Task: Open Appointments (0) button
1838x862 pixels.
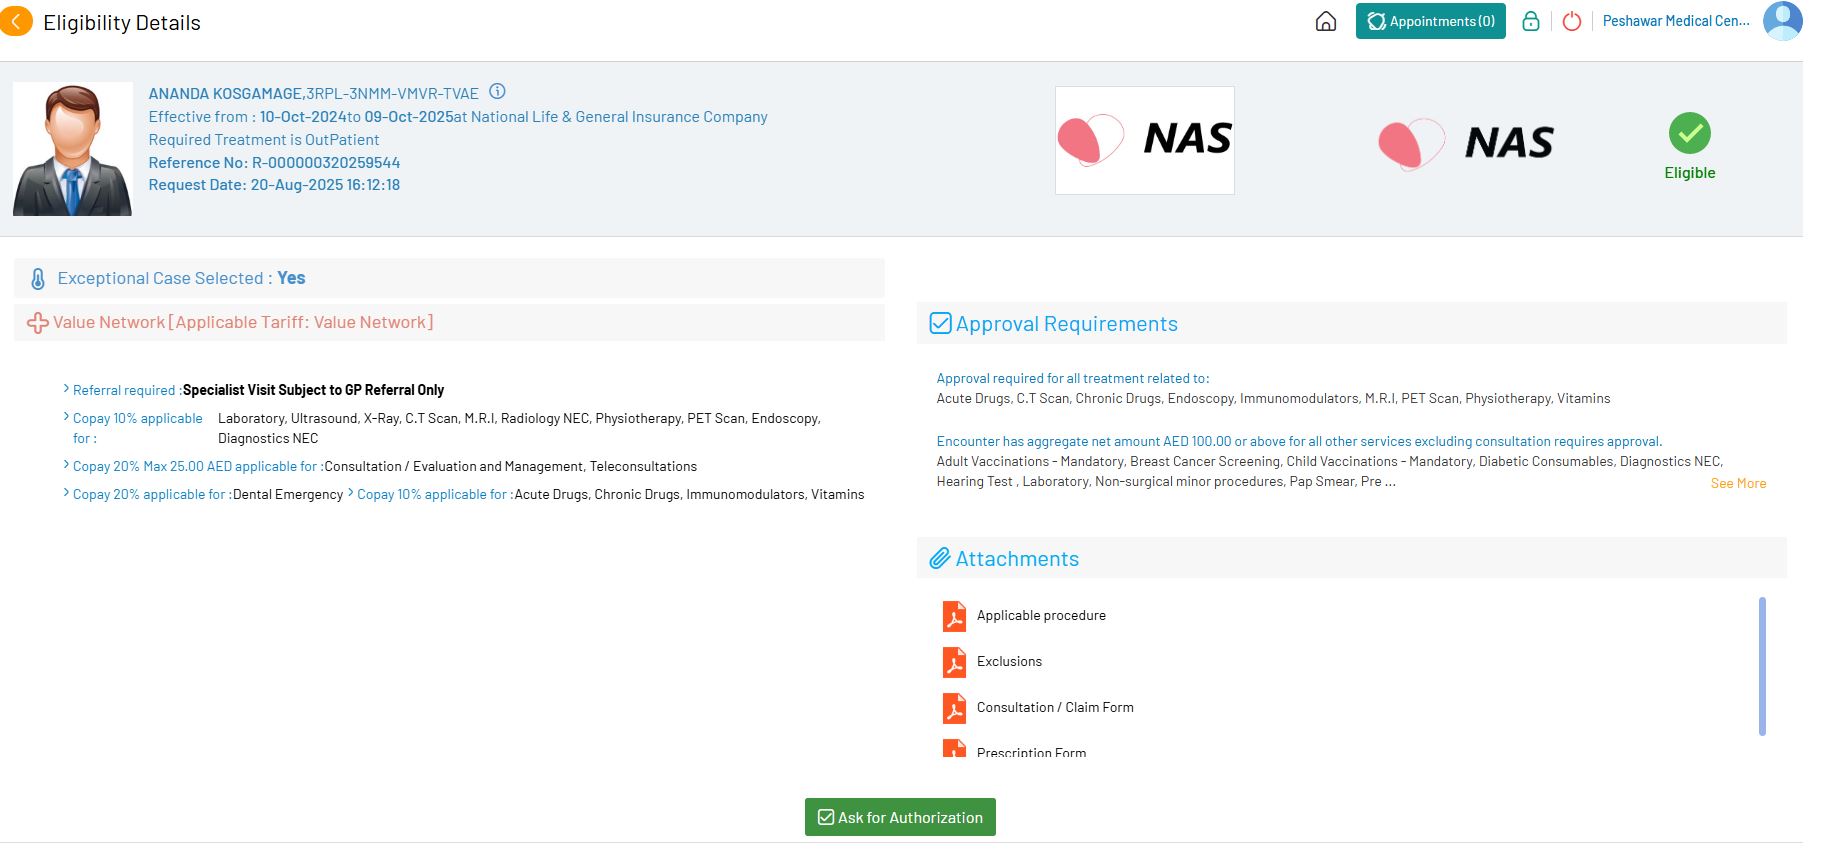Action: (1430, 21)
